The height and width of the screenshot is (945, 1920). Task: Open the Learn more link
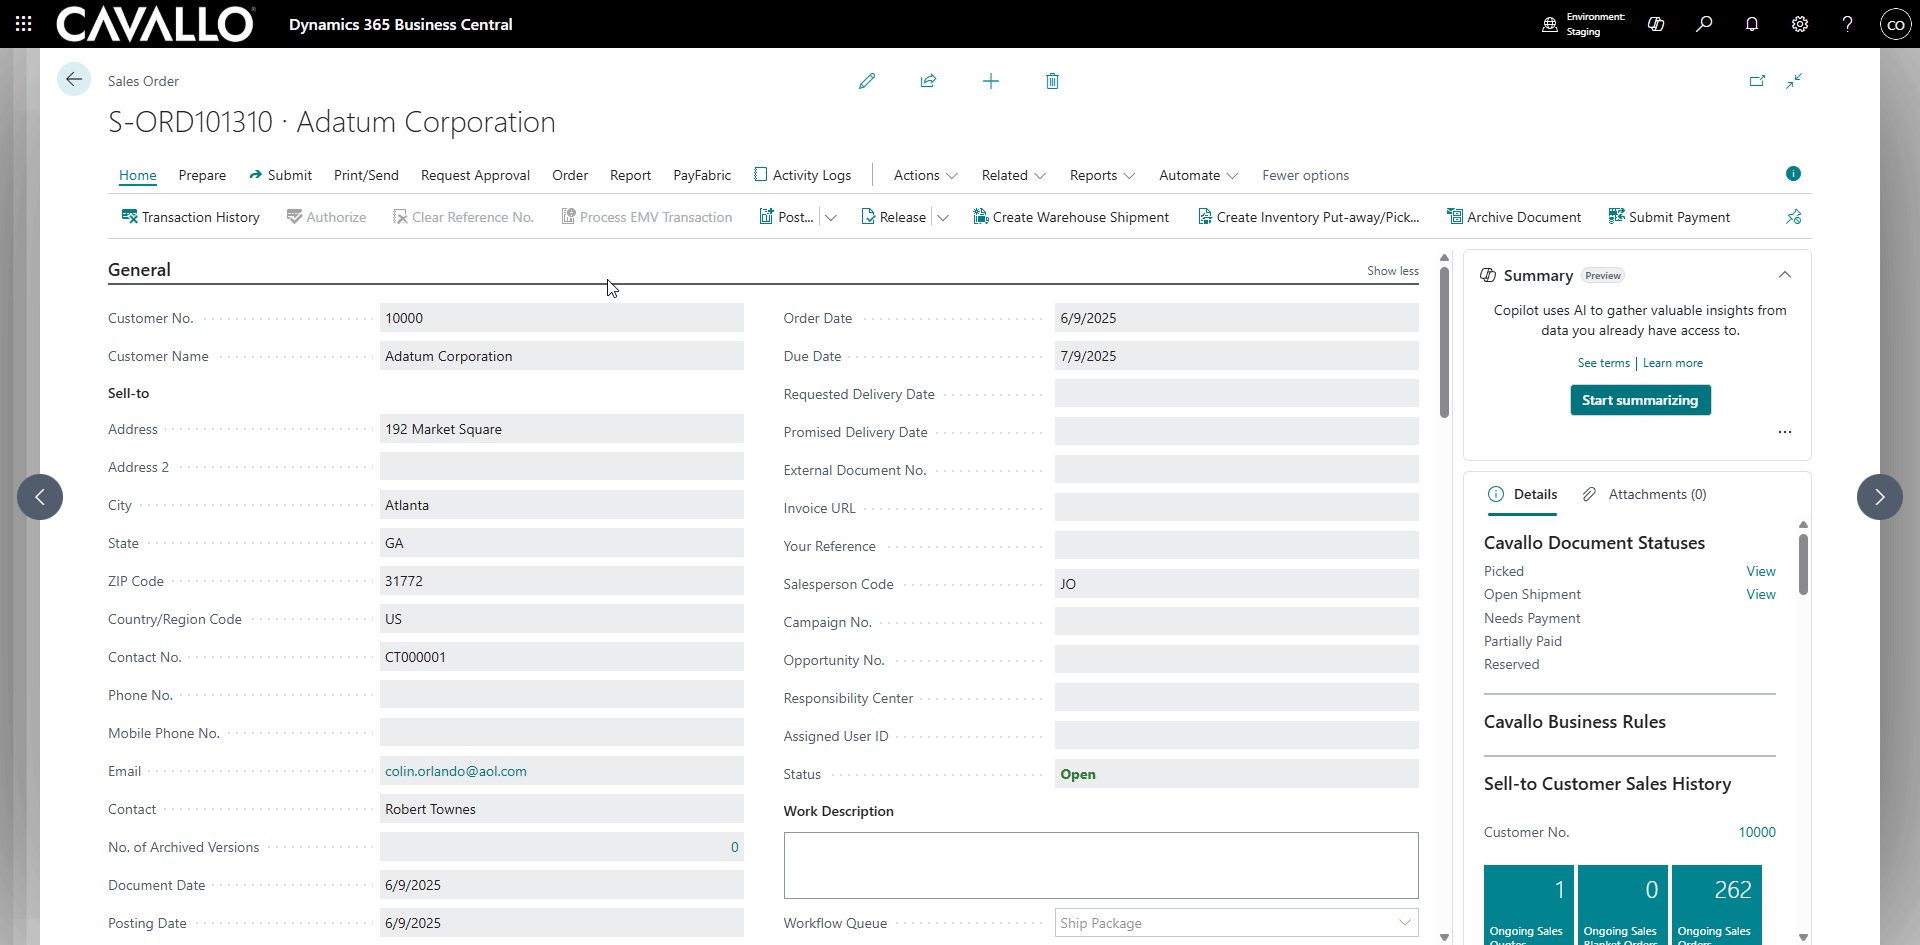pyautogui.click(x=1673, y=363)
